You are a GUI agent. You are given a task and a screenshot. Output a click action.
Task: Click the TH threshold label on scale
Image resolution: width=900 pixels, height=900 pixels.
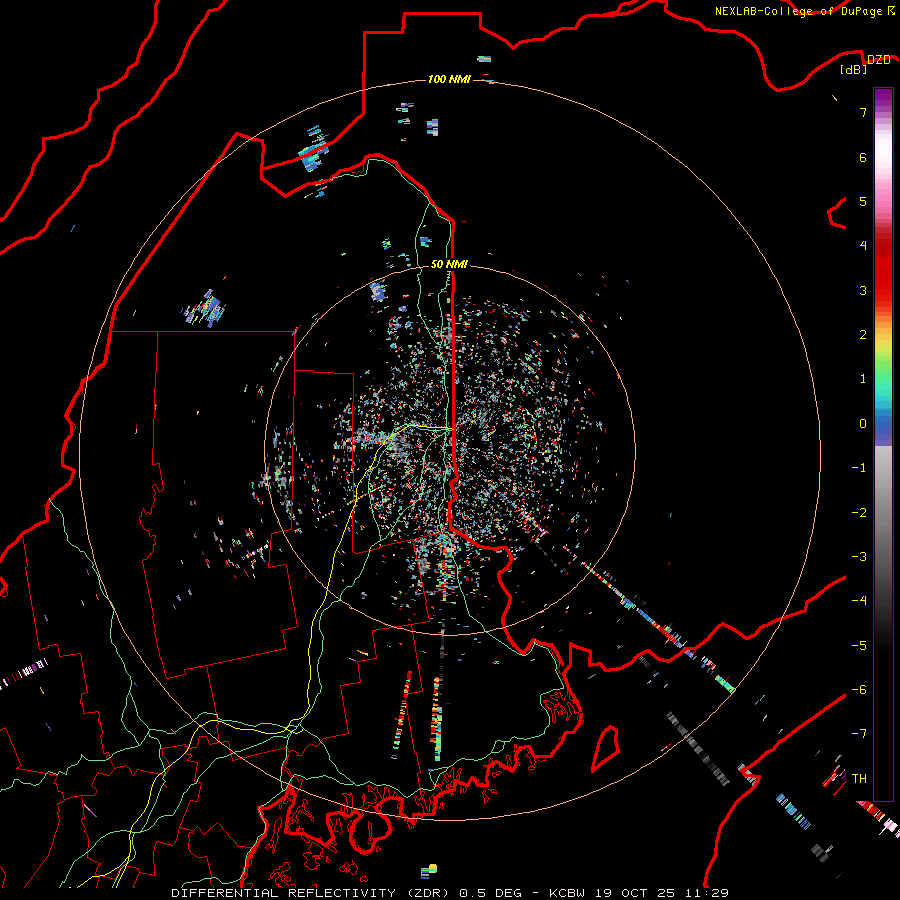pyautogui.click(x=859, y=779)
